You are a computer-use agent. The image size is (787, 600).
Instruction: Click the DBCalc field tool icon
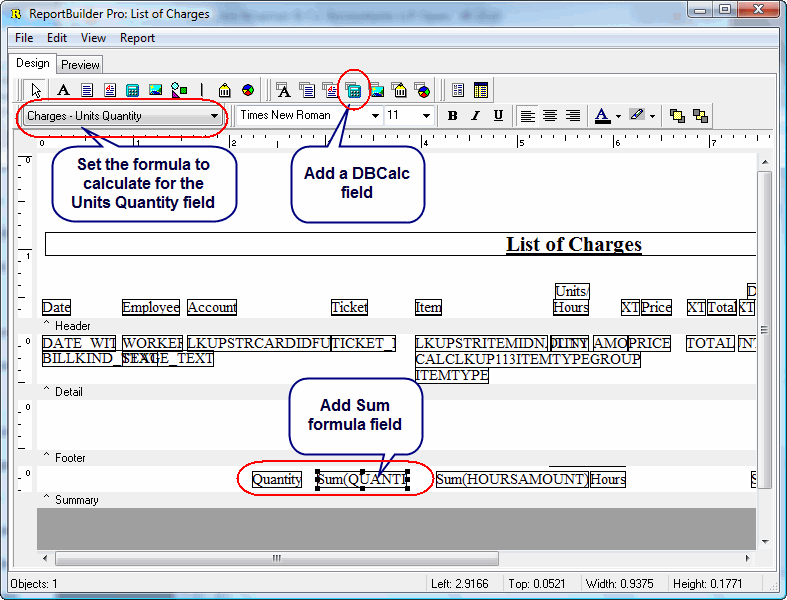coord(353,90)
